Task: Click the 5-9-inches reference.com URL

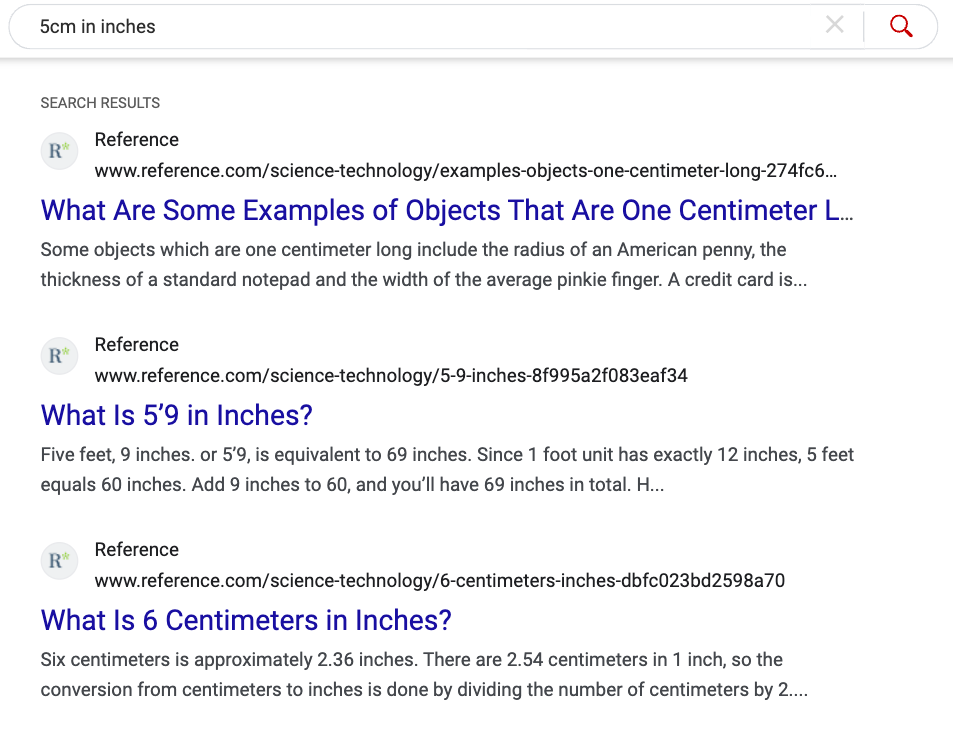Action: coord(391,376)
